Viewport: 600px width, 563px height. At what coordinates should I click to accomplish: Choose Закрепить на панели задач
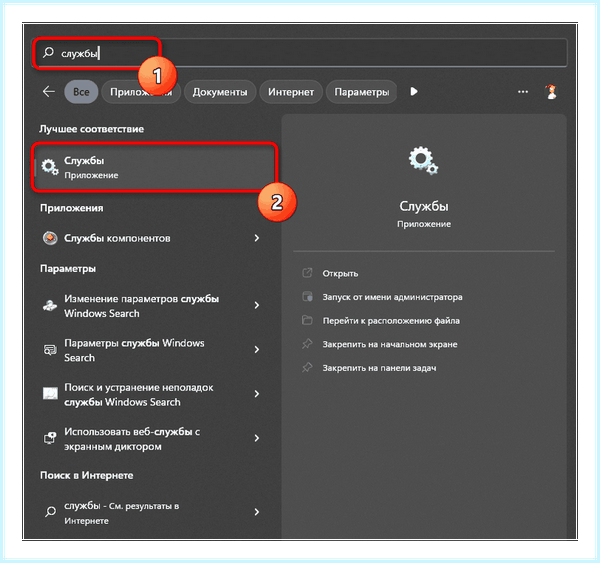[379, 368]
